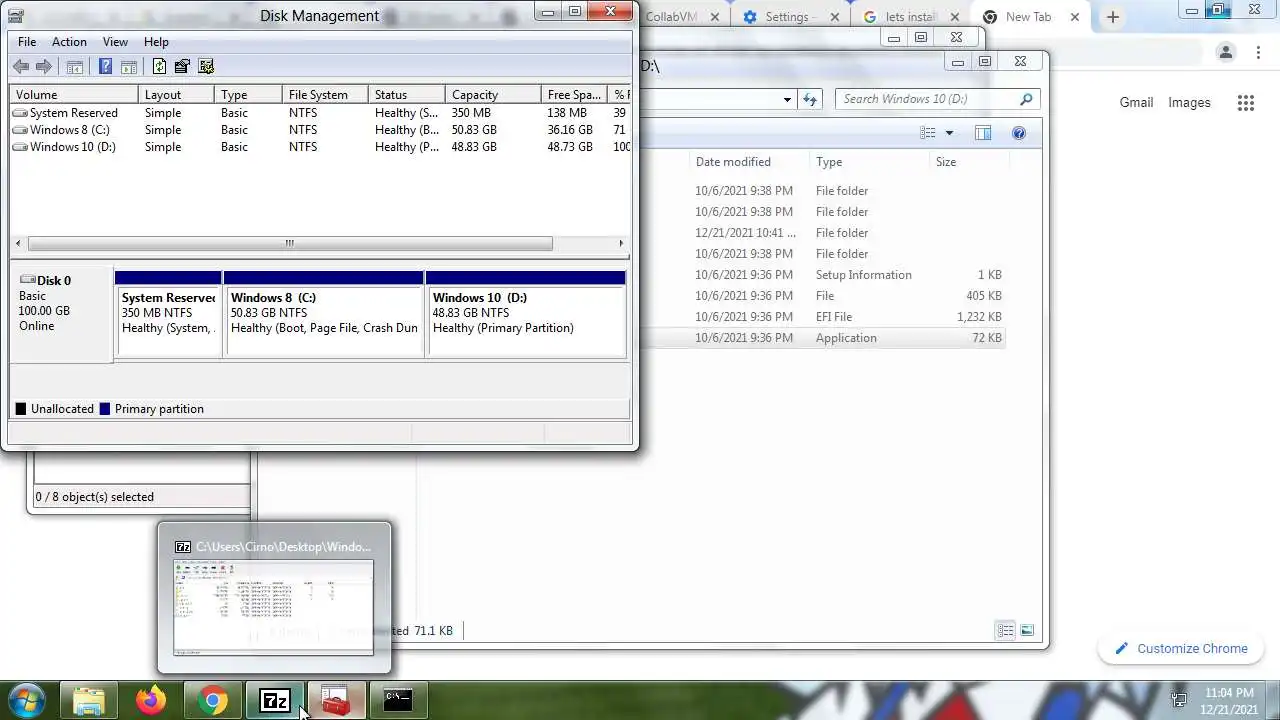The height and width of the screenshot is (720, 1280).
Task: Switch to the 'lets instal' Google search tab
Action: click(910, 17)
